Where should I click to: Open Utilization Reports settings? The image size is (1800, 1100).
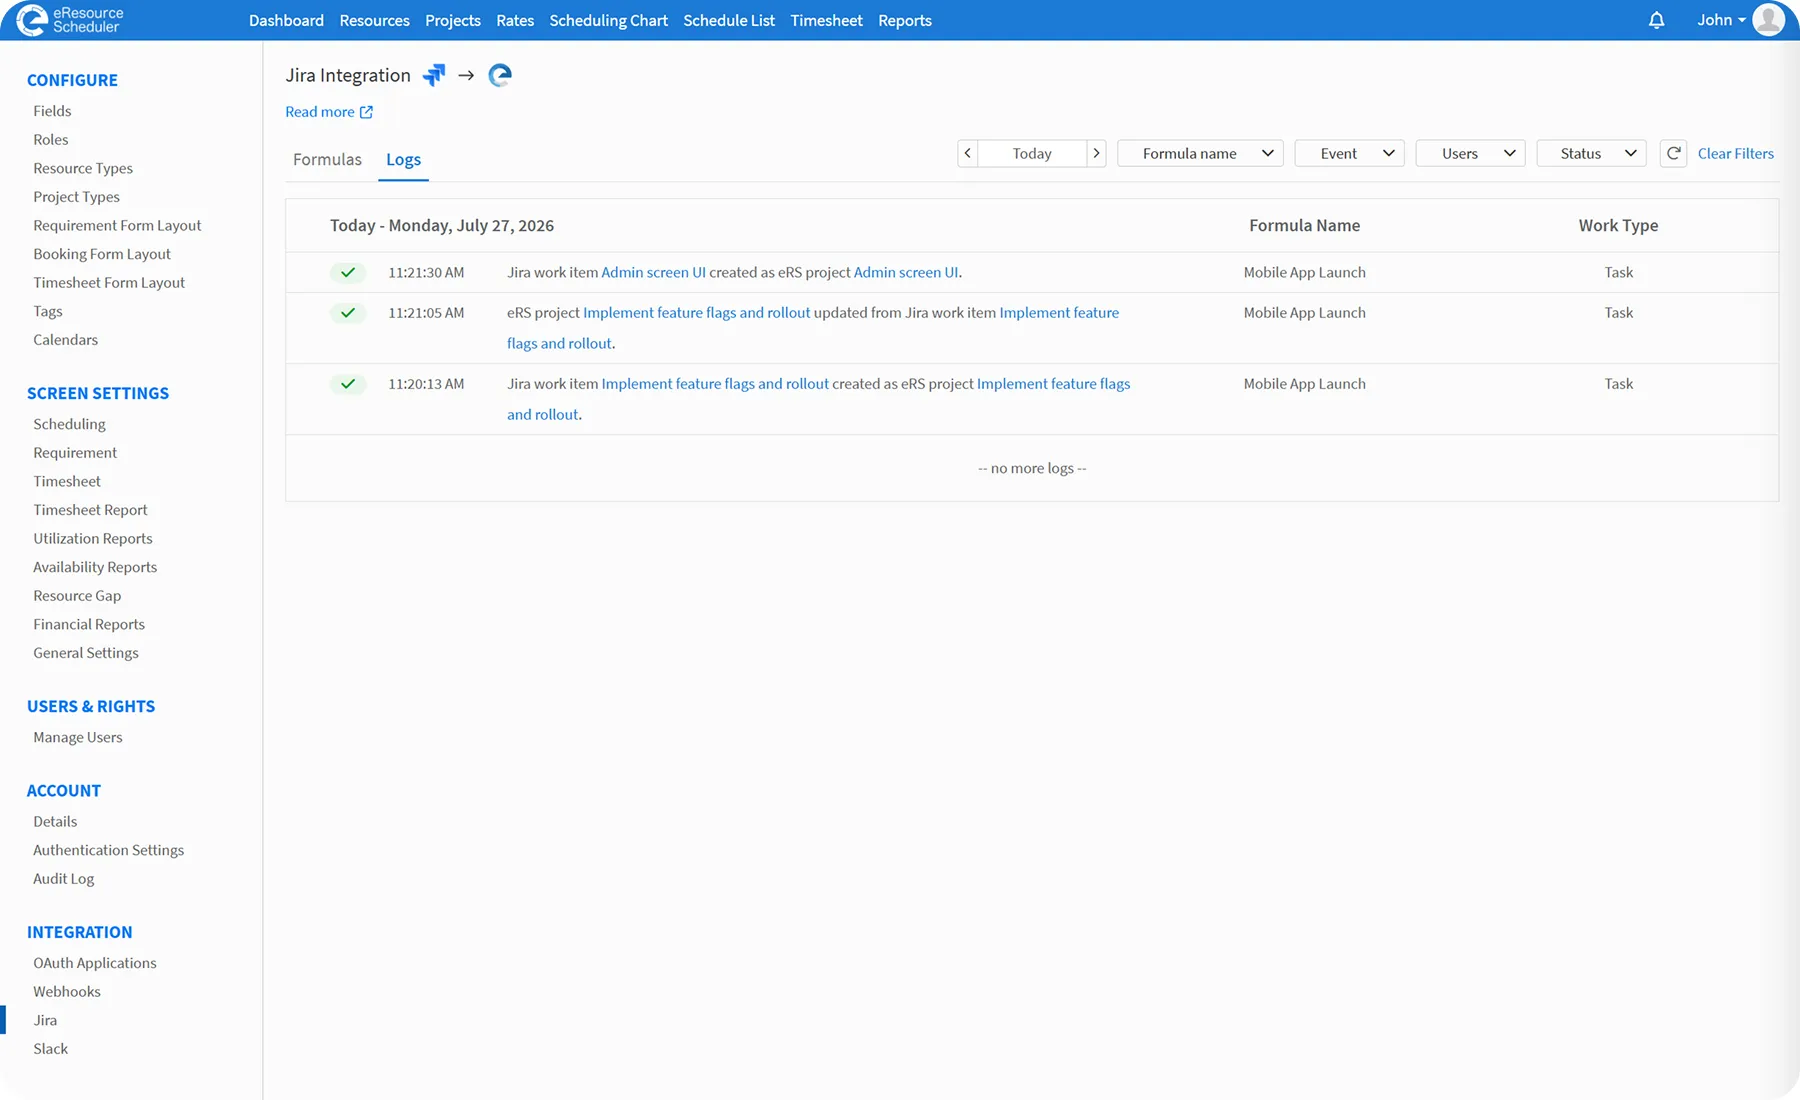click(93, 539)
